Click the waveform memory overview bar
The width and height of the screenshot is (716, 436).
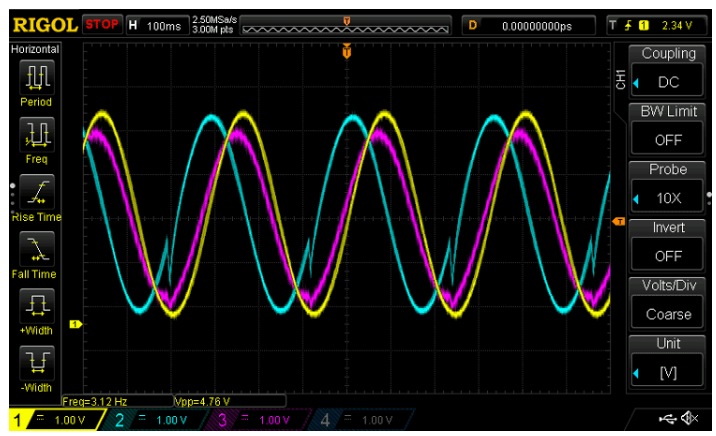tap(346, 26)
